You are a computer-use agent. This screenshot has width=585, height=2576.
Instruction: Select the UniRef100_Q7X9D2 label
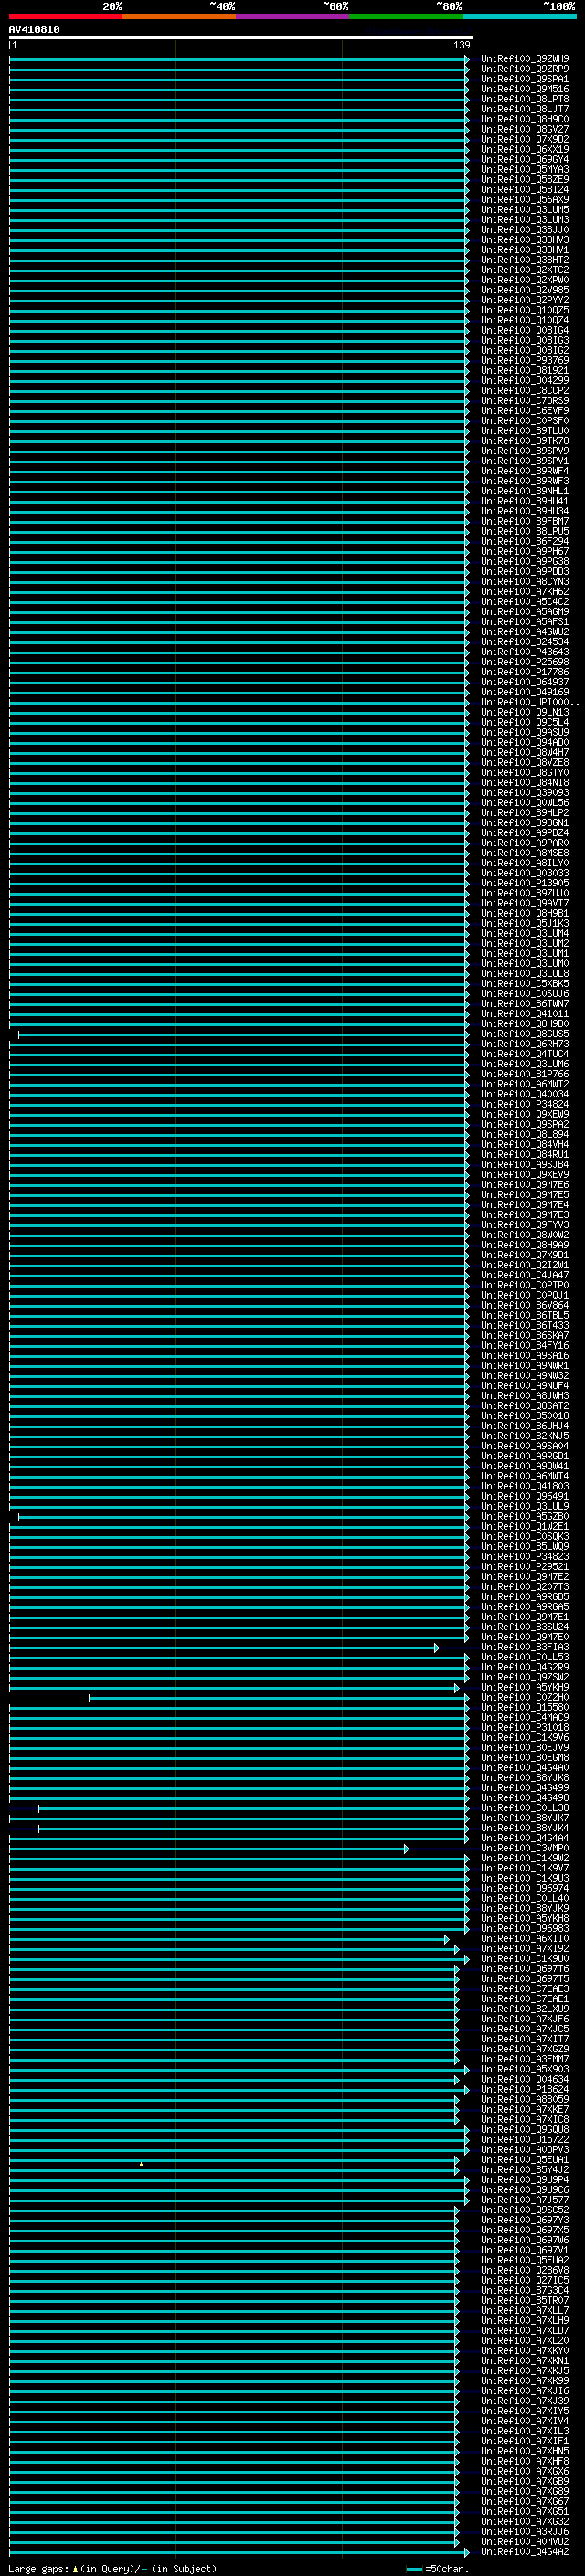click(525, 140)
